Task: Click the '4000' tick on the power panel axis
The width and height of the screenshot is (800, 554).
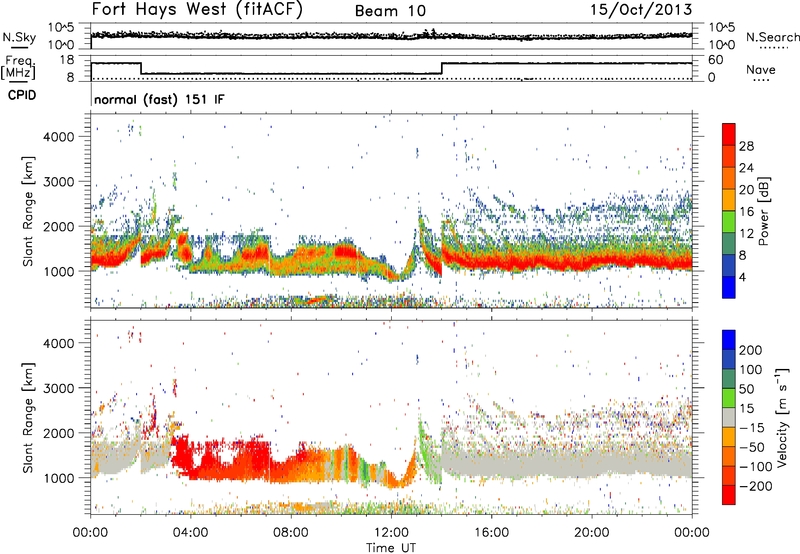Action: click(x=59, y=137)
